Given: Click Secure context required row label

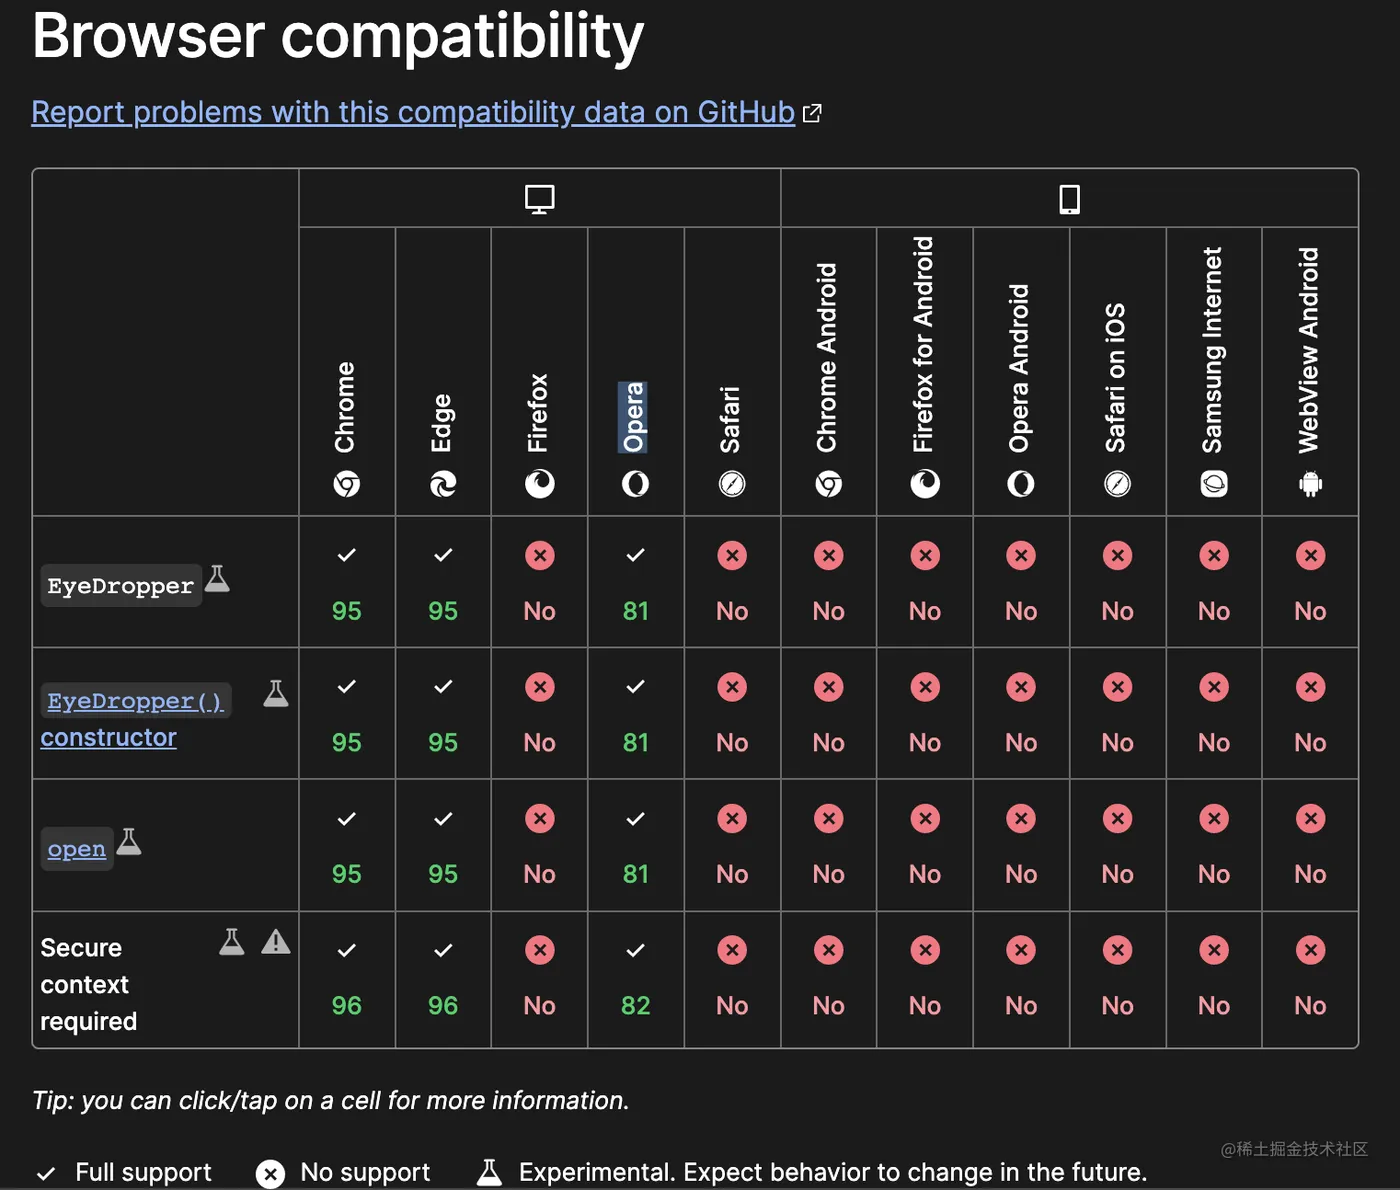Looking at the screenshot, I should coord(88,984).
